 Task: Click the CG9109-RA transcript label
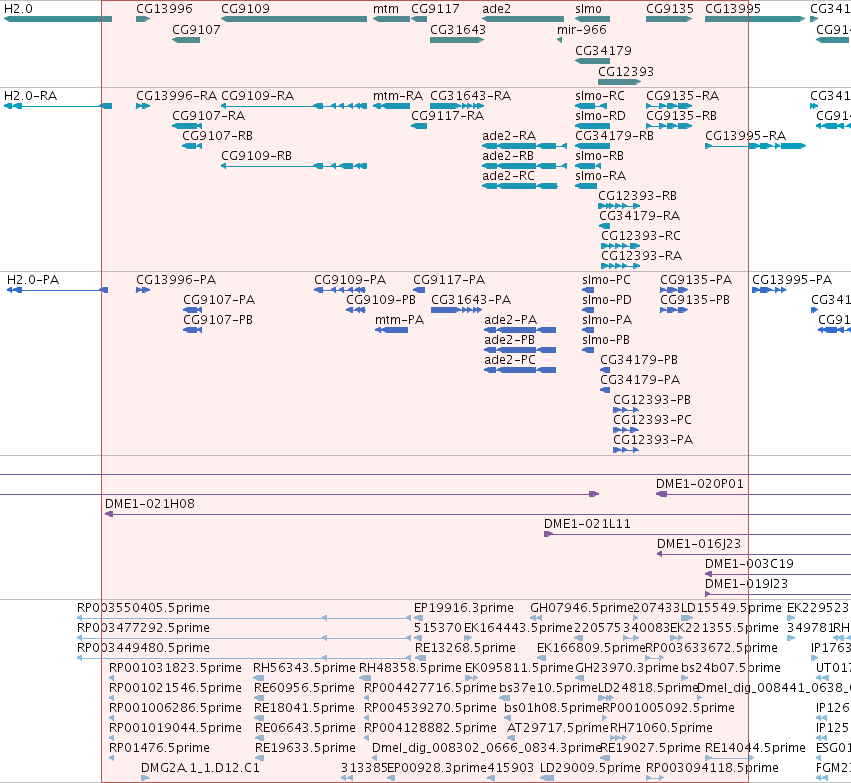[x=257, y=96]
